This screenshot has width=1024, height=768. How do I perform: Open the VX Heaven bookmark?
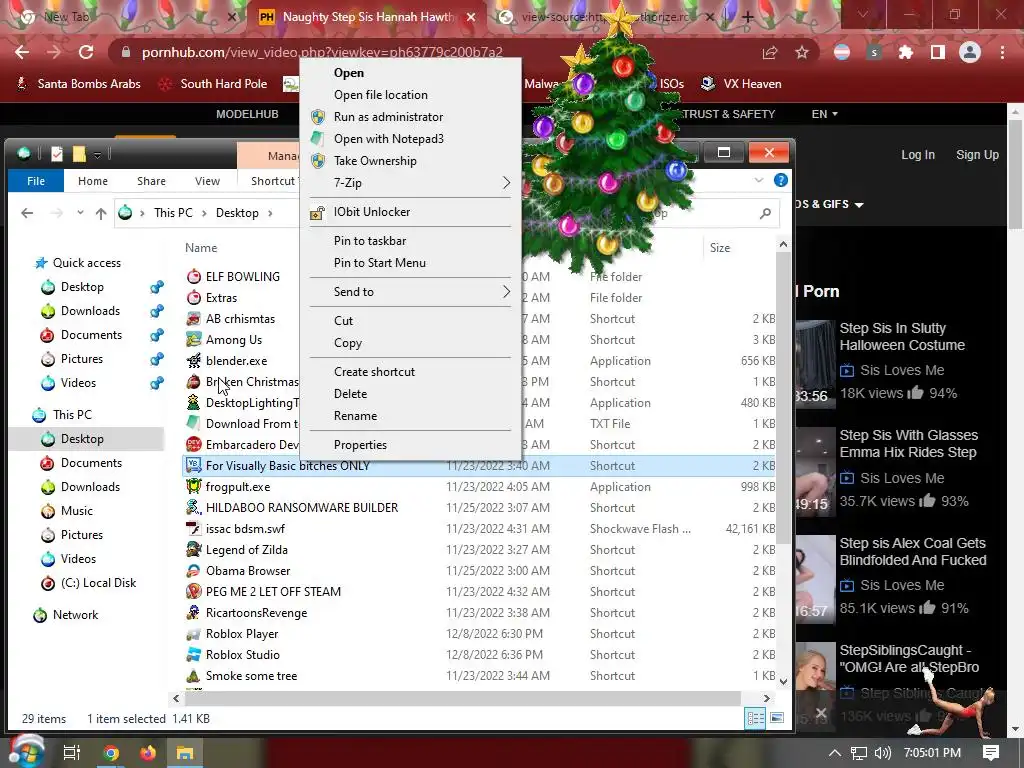[x=741, y=84]
